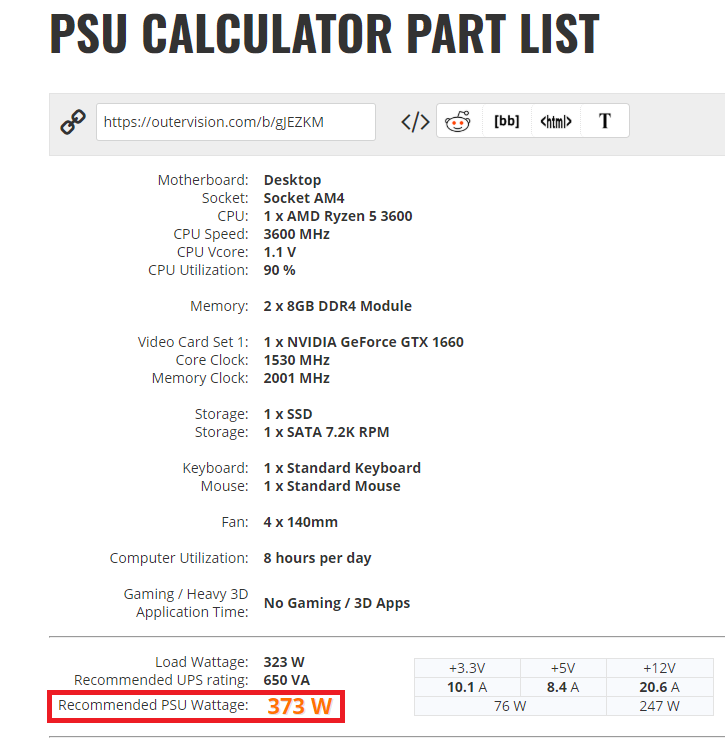Click the "Gaming / Heavy 3D Application Time:" label
Screen dimensions: 725x751
click(x=186, y=603)
